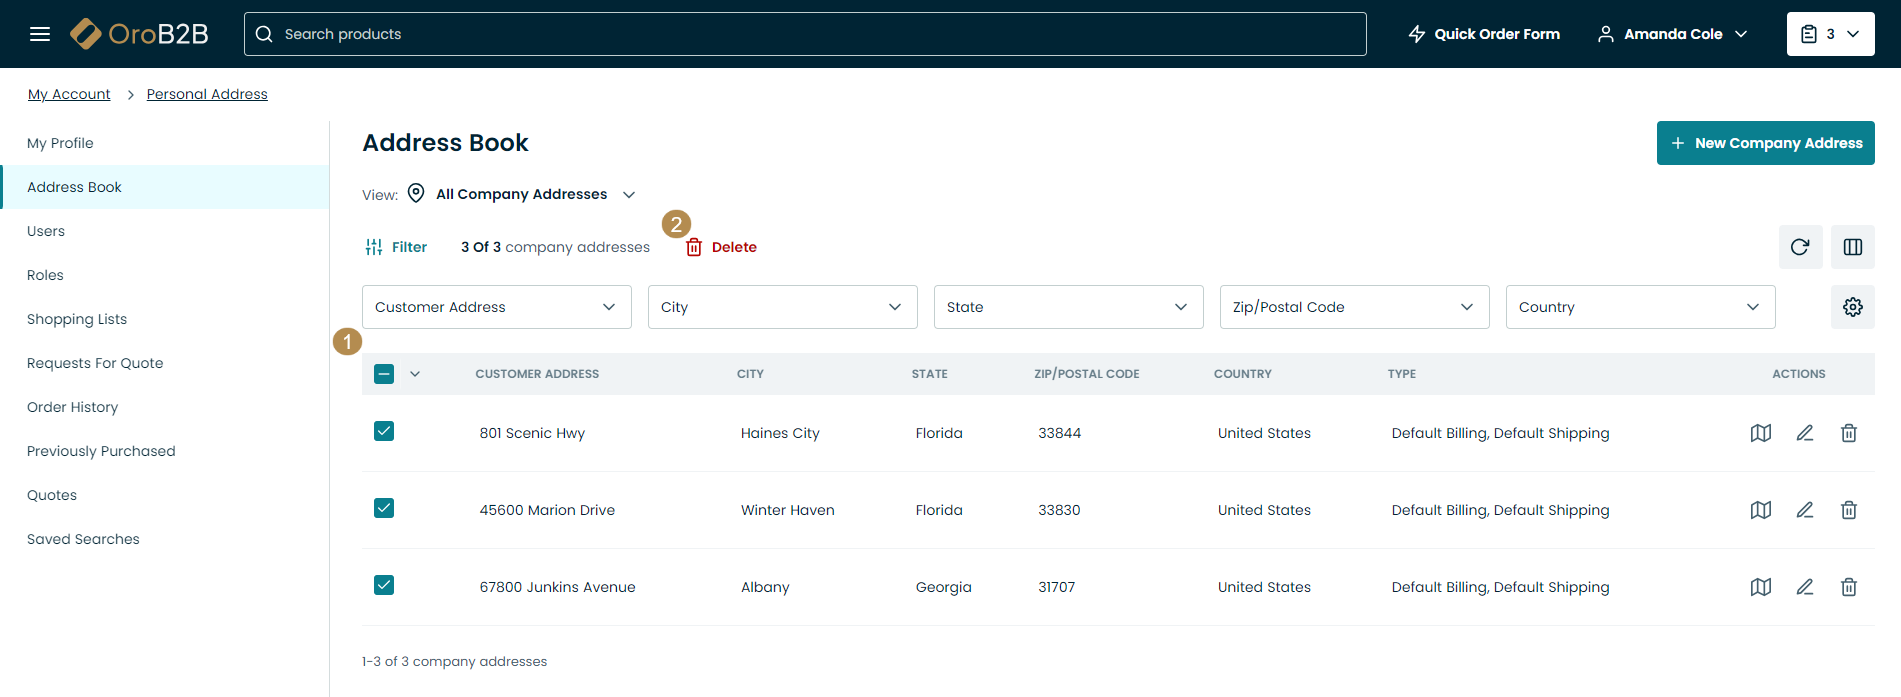This screenshot has width=1901, height=697.
Task: Uncheck the 45600 Marion Drive checkbox
Action: pyautogui.click(x=384, y=508)
